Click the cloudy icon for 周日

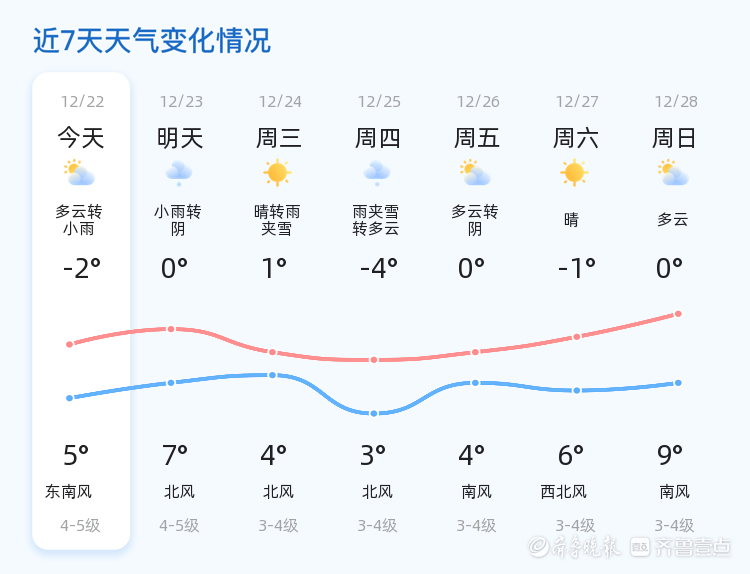coord(673,173)
